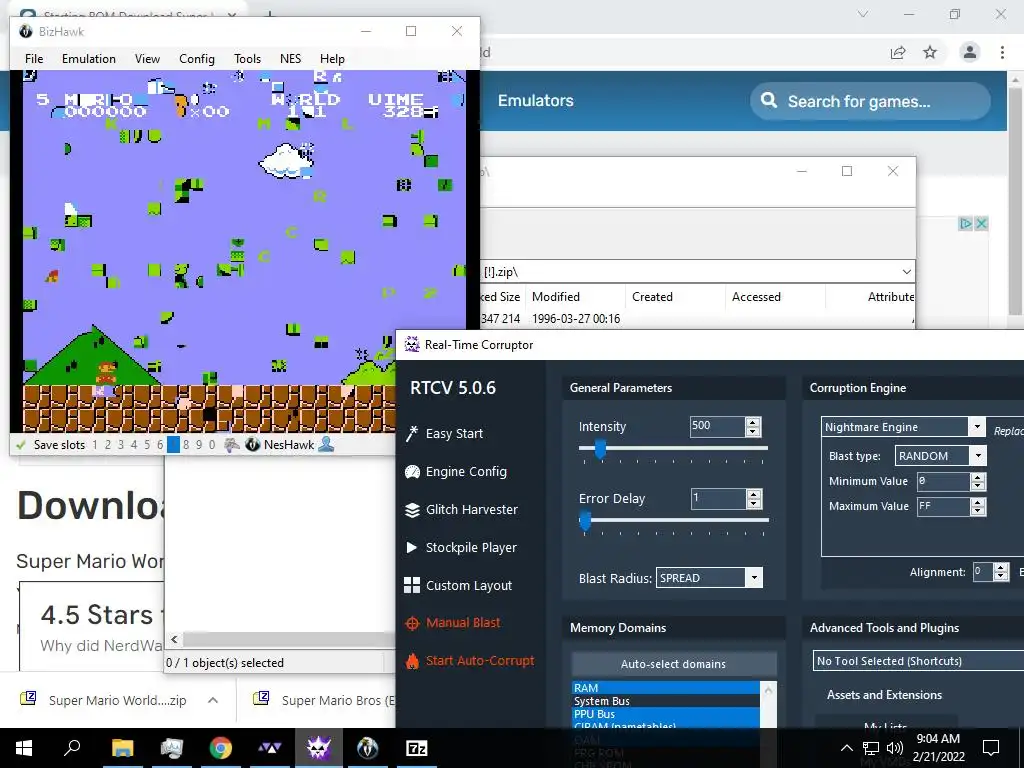Open BizHawk File menu

tap(34, 59)
